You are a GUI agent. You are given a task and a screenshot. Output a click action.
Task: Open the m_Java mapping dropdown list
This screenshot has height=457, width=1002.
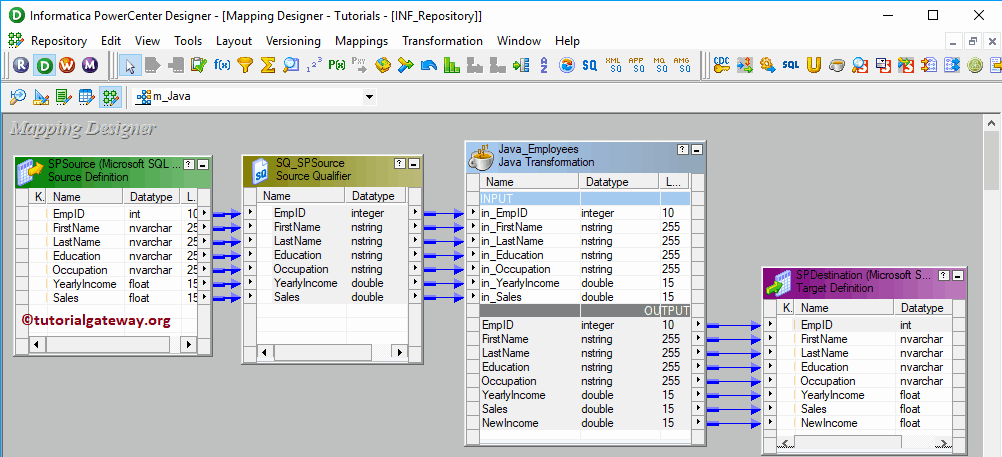[369, 97]
